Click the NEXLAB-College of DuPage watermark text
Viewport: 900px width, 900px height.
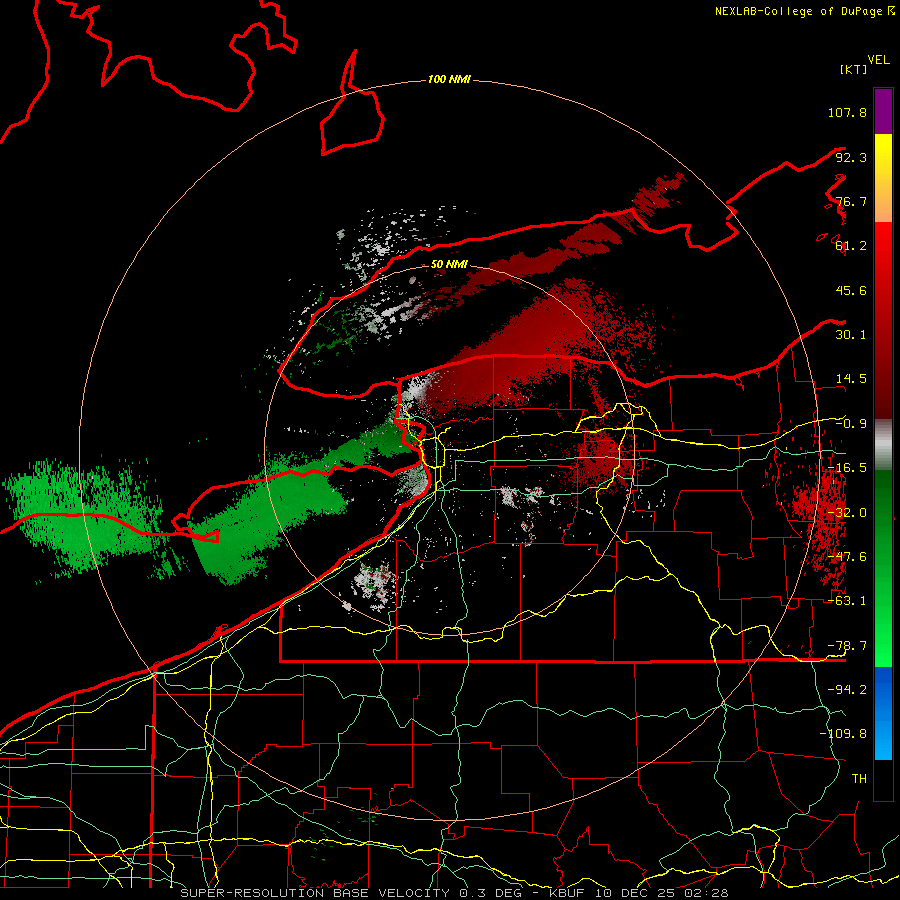pyautogui.click(x=804, y=11)
